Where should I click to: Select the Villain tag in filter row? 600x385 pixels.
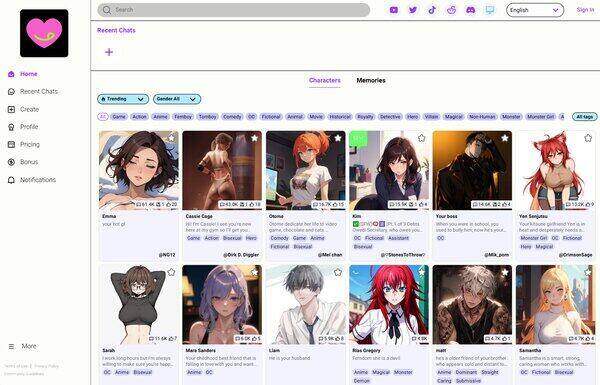pos(431,117)
